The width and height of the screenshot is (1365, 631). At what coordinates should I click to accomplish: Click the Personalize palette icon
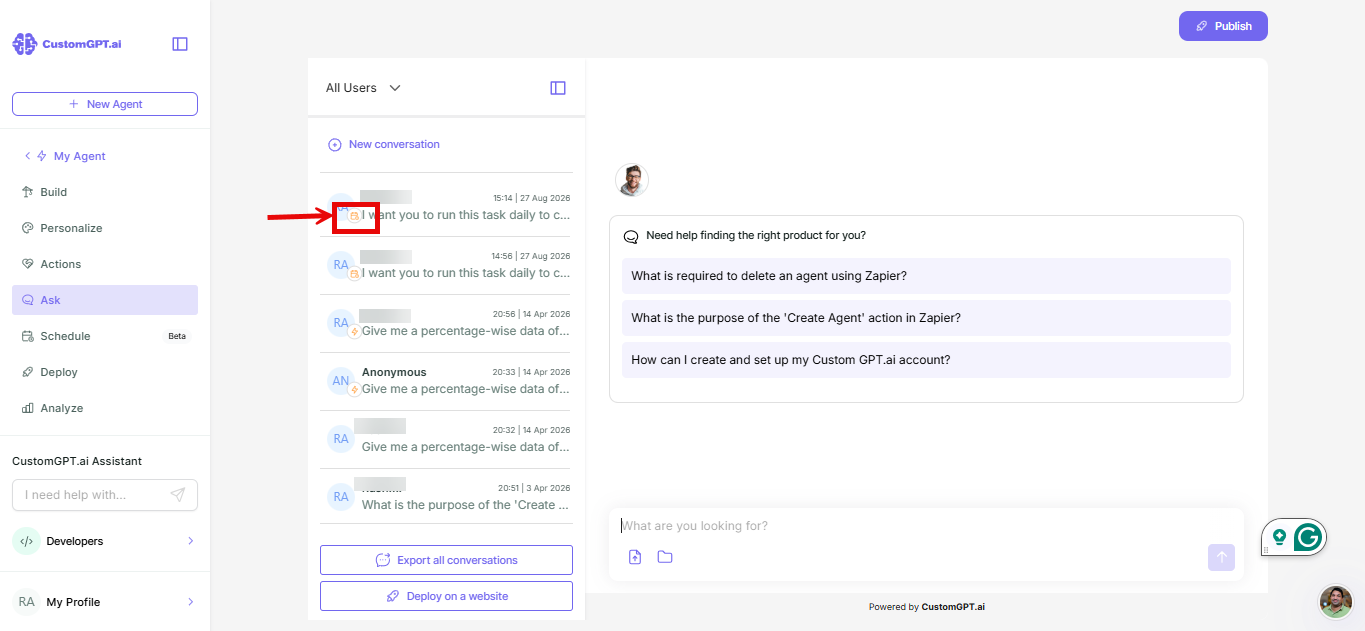pos(28,228)
